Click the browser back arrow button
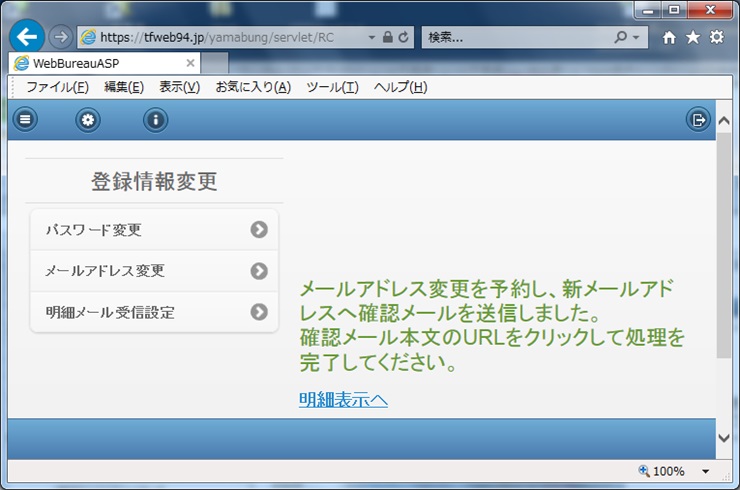 click(27, 36)
